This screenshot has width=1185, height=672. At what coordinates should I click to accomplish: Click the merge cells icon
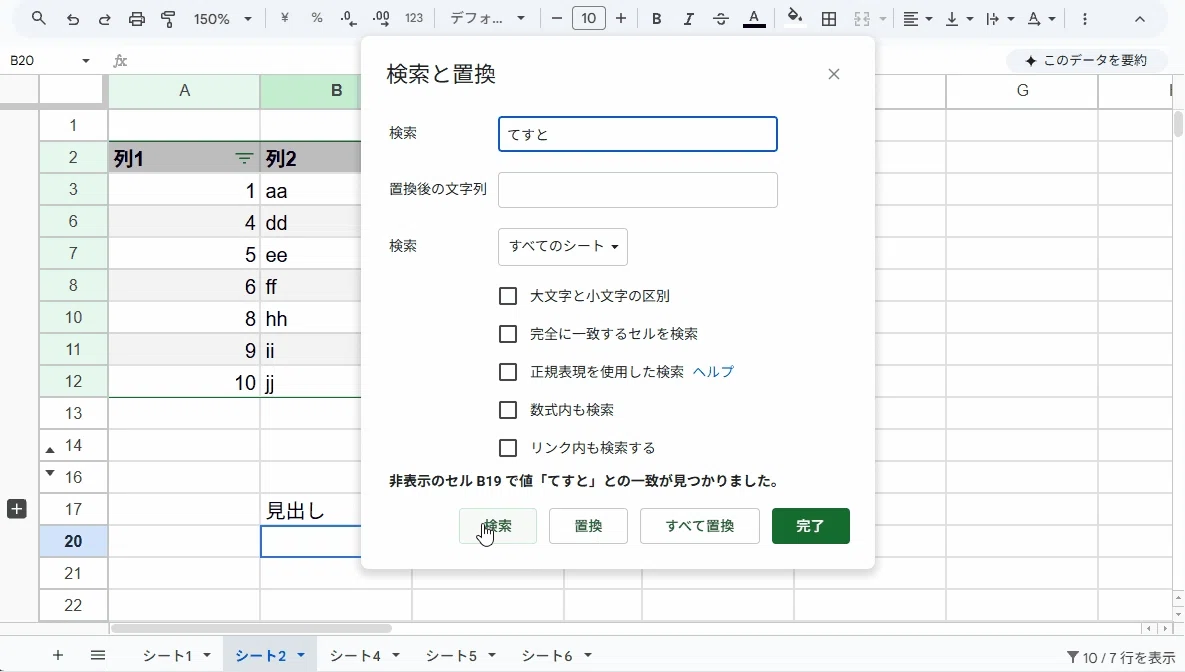(x=862, y=19)
